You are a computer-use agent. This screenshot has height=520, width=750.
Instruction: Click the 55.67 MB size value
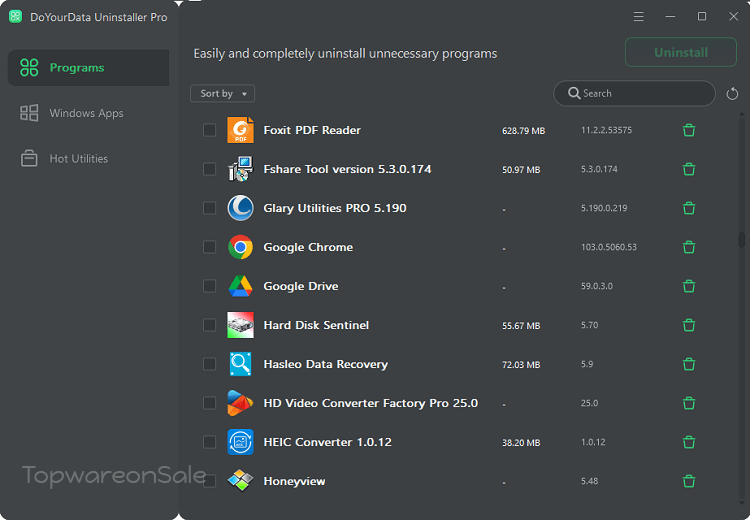521,326
